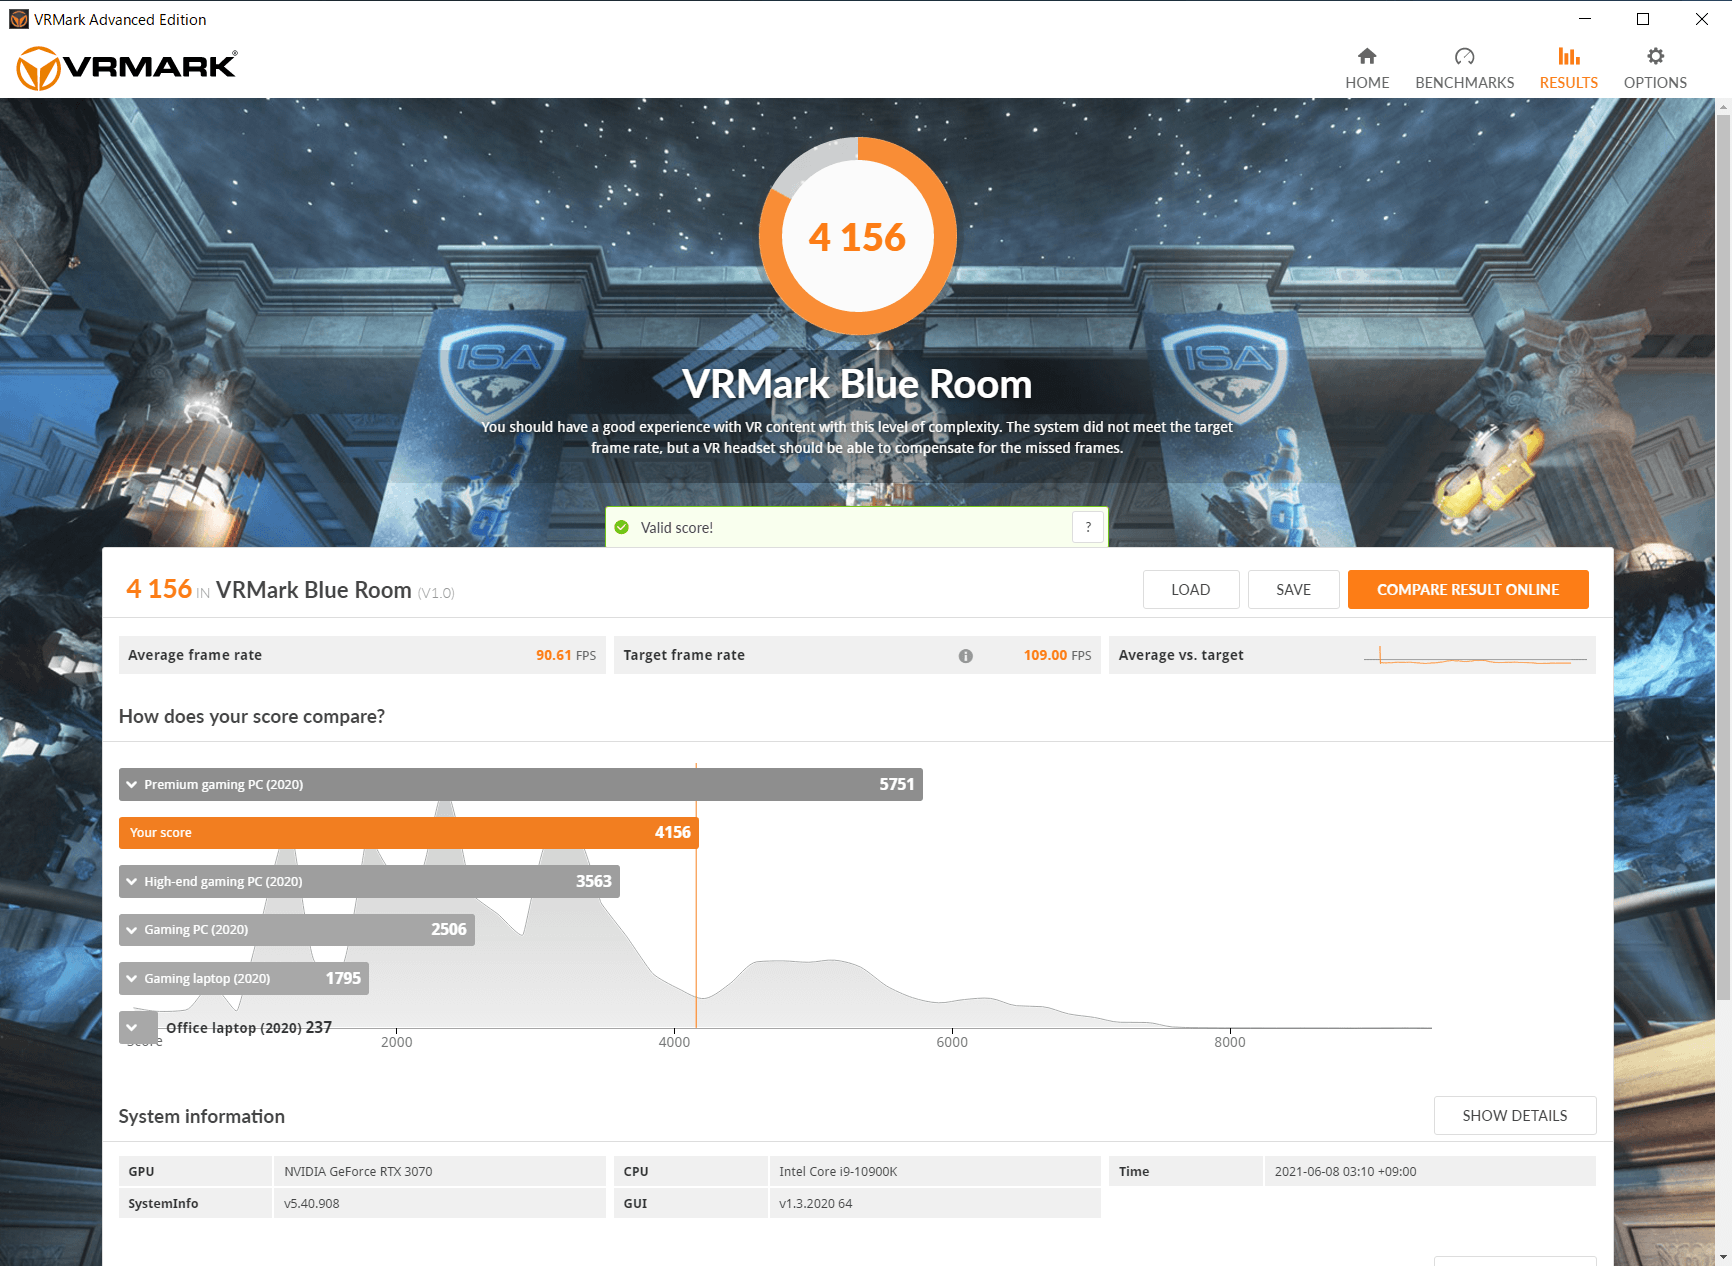The width and height of the screenshot is (1732, 1266).
Task: Click the Average vs. target sparkline graph
Action: 1475,656
